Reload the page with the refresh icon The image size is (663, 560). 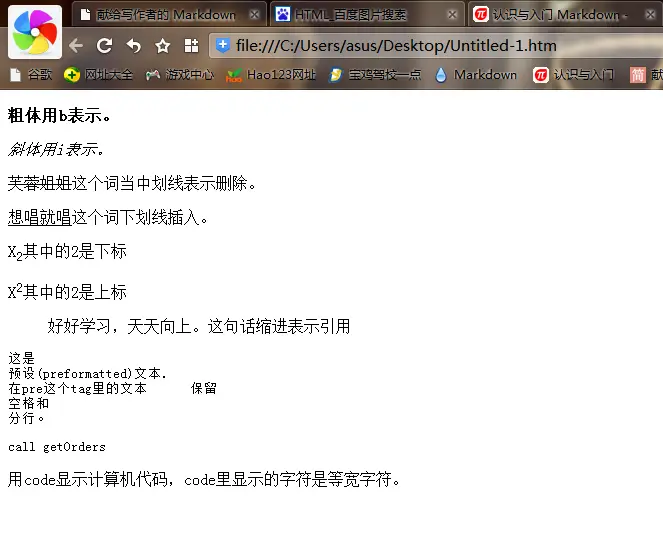coord(104,46)
